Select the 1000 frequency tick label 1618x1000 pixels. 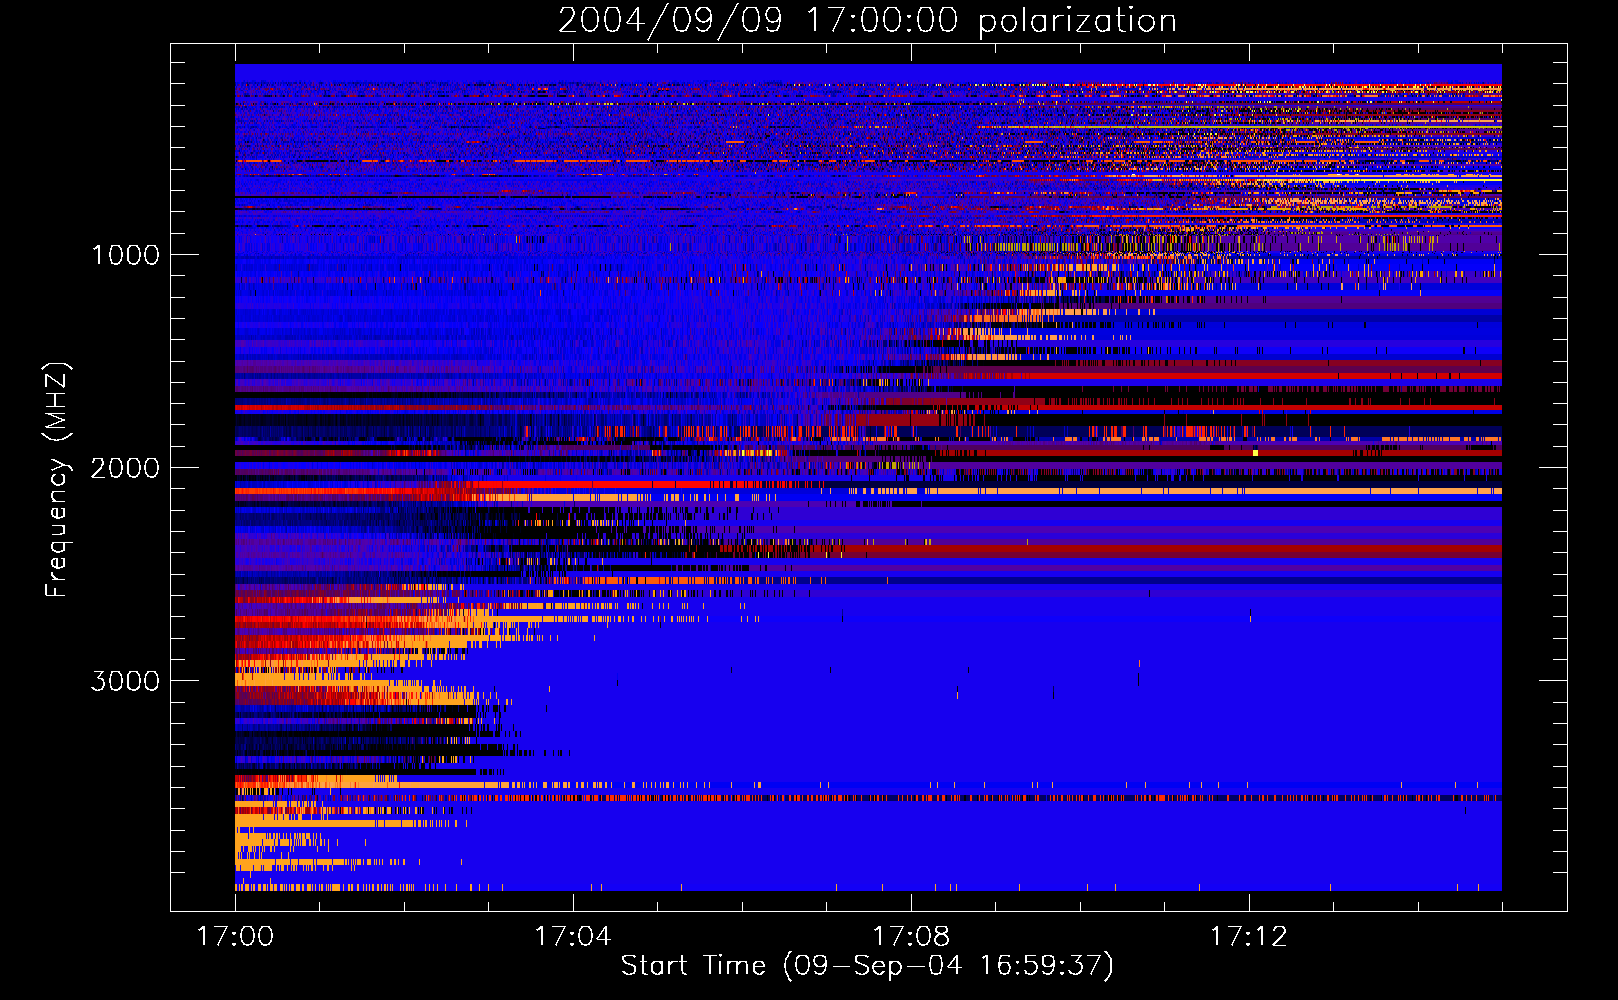click(x=125, y=255)
